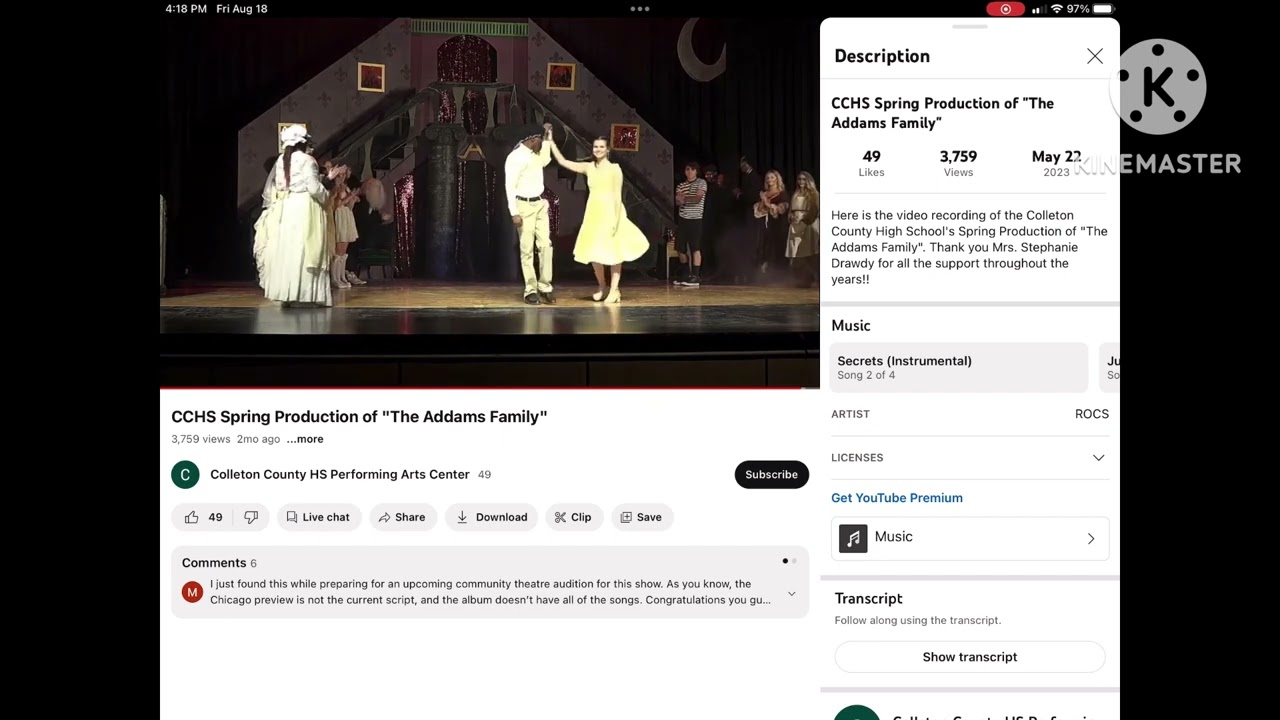This screenshot has width=1280, height=720.
Task: Open channel avatar C
Action: (x=185, y=474)
